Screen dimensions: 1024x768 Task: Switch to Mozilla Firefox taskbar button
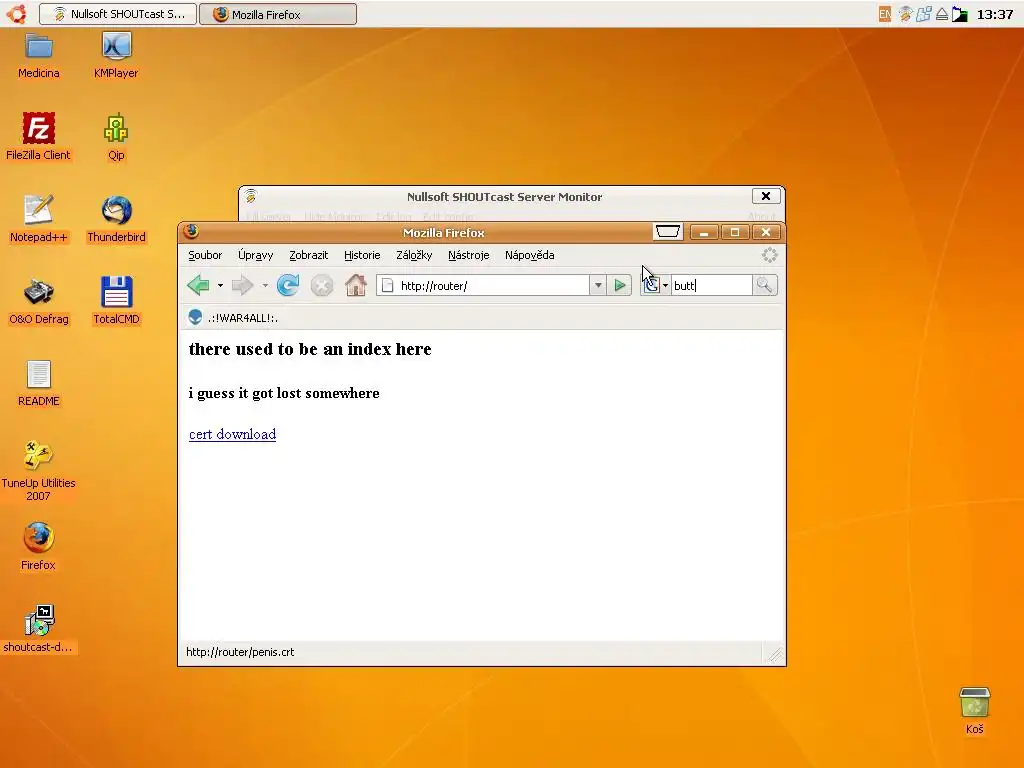[x=278, y=14]
